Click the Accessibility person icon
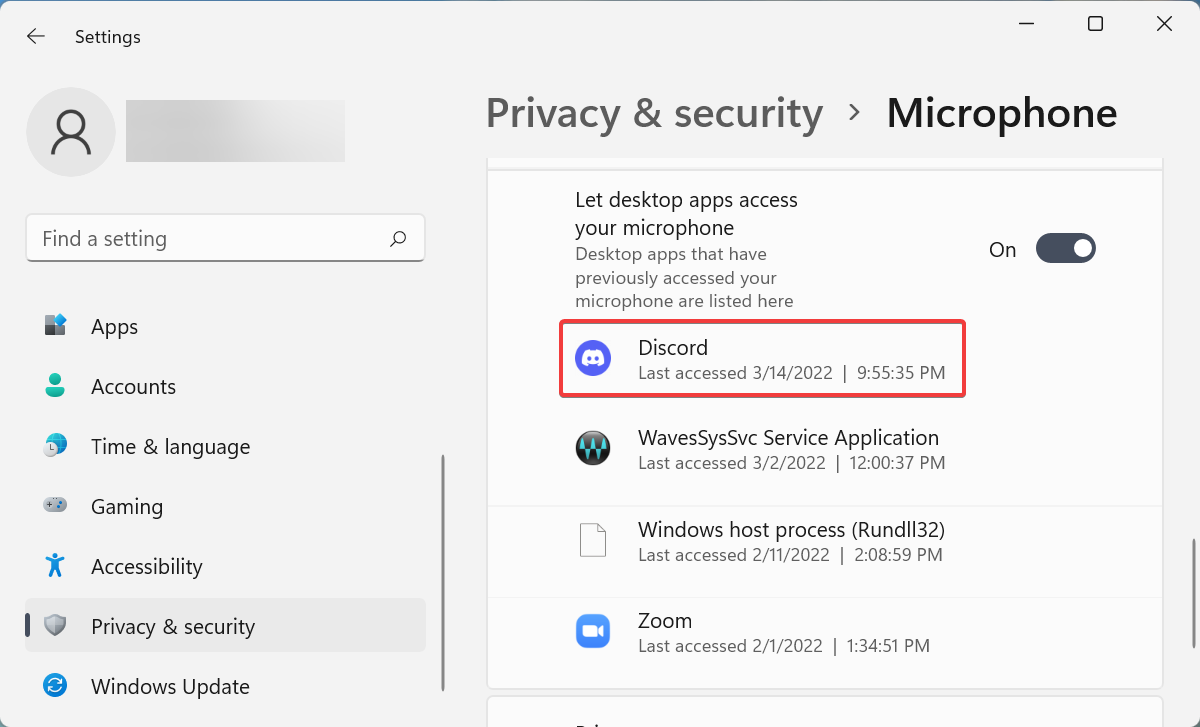The image size is (1200, 727). (x=55, y=566)
